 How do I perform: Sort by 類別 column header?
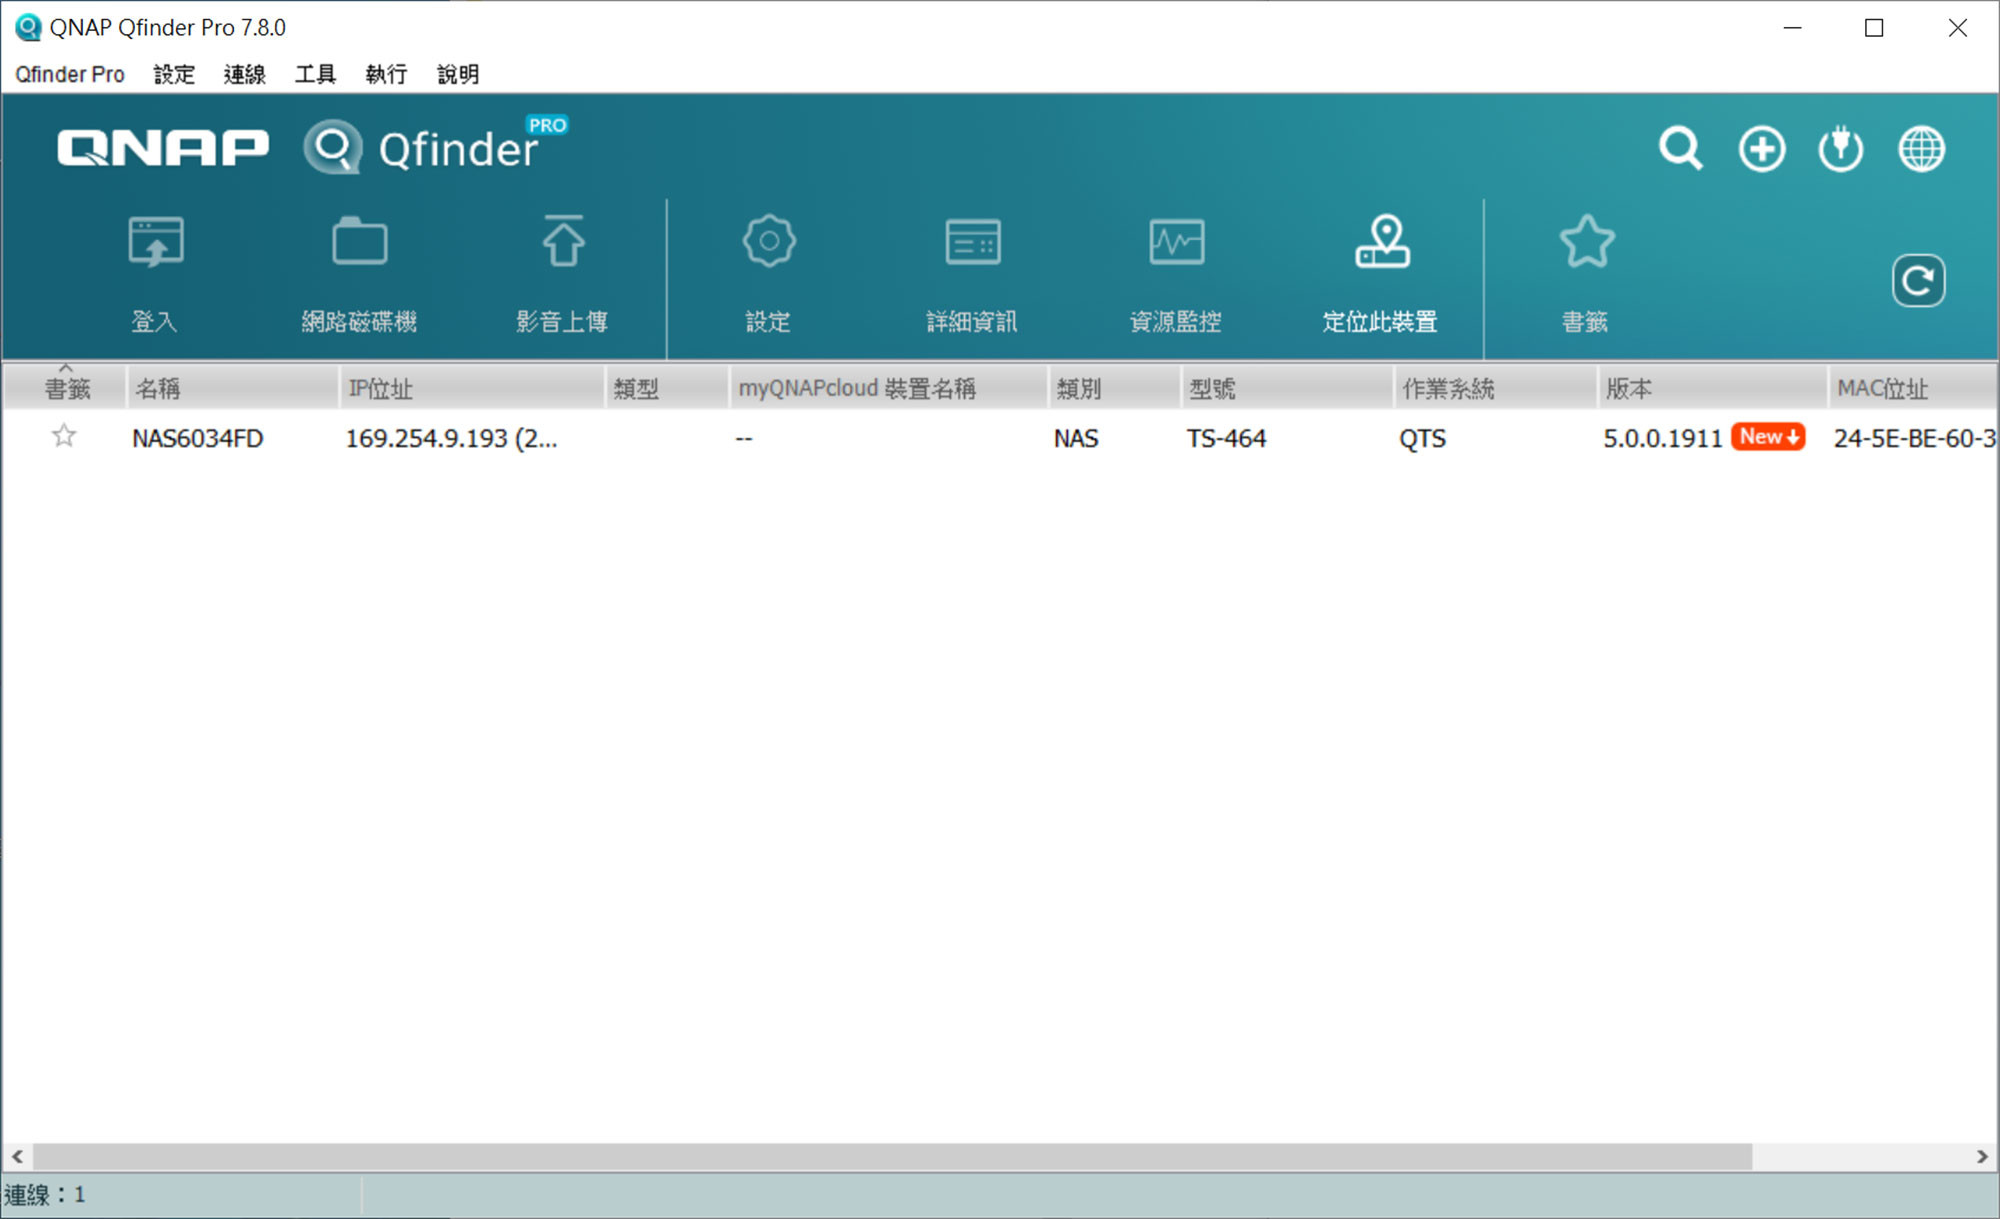(x=1114, y=388)
